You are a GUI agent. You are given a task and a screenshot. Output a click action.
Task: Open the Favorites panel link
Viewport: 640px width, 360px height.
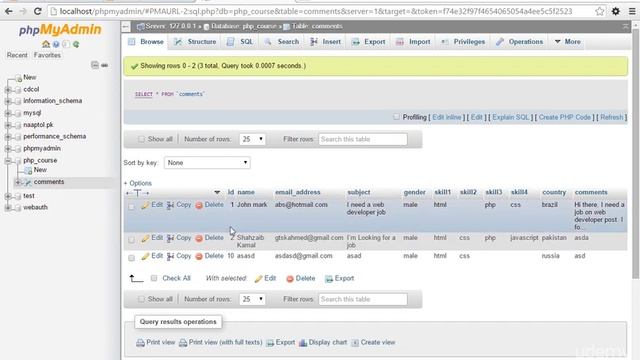click(47, 55)
